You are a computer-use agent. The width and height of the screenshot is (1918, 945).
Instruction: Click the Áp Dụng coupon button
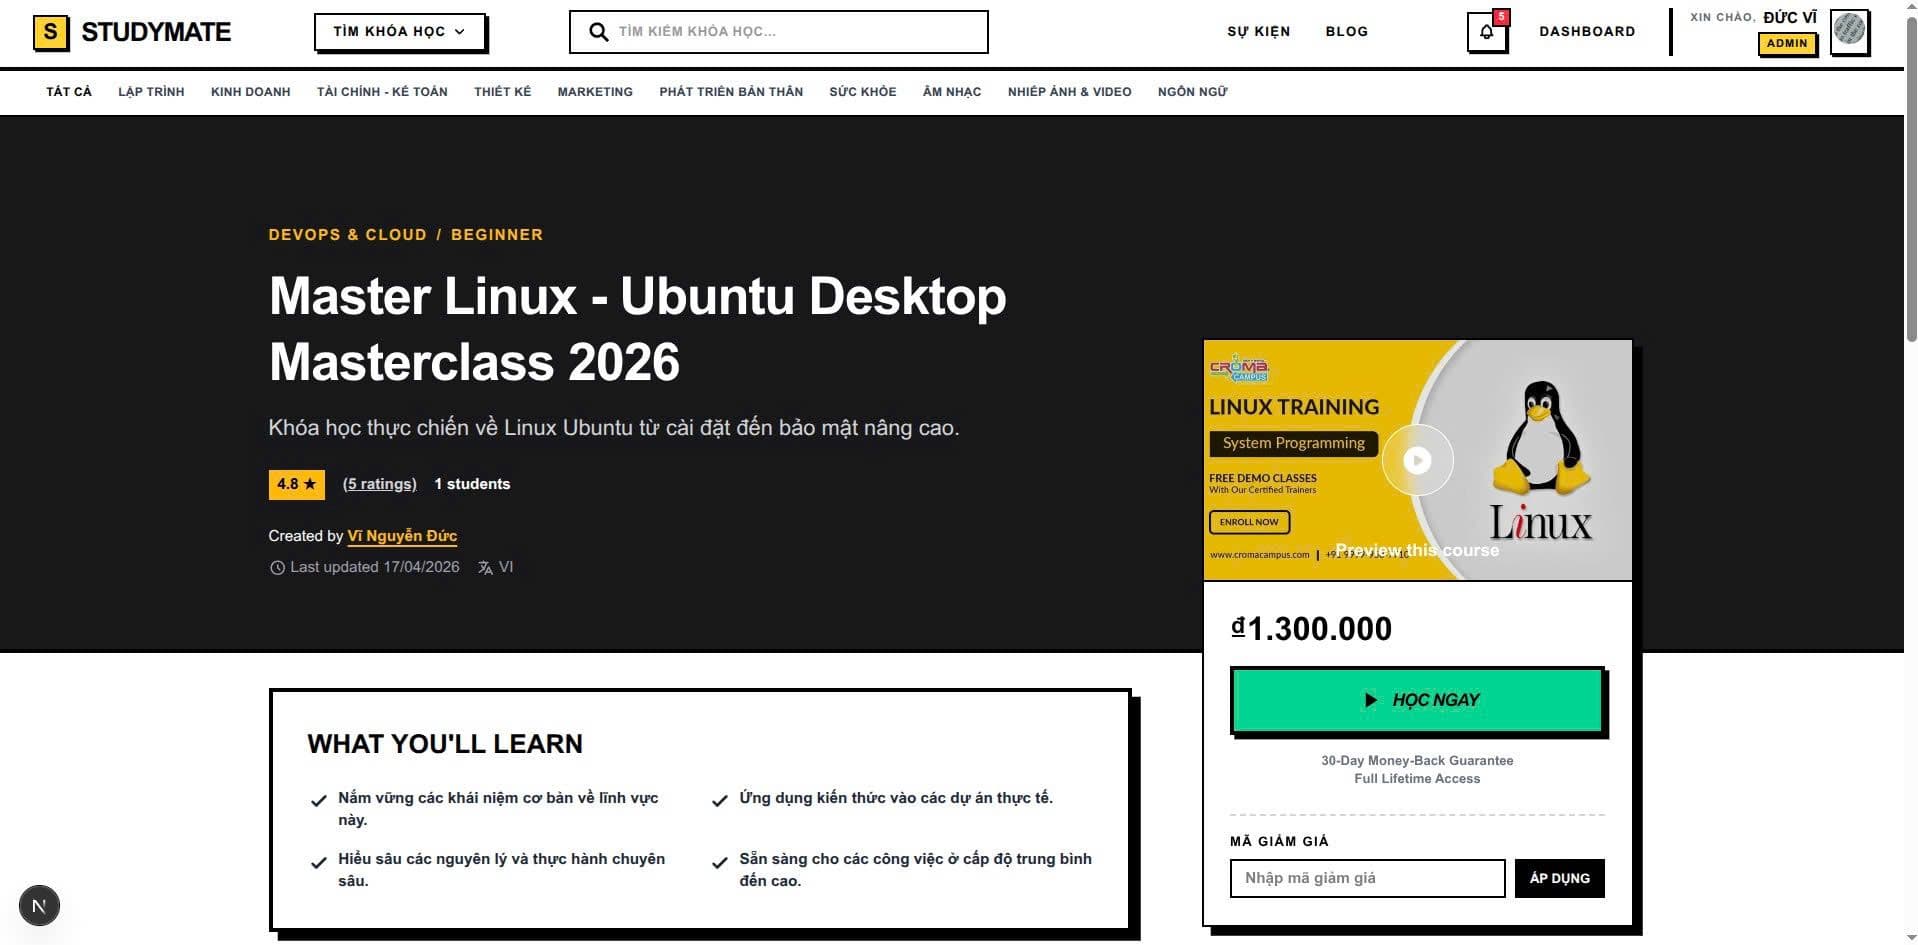point(1559,878)
